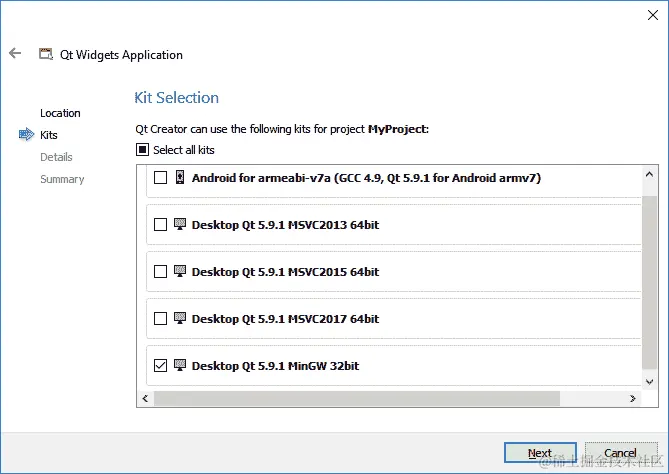The height and width of the screenshot is (474, 669).
Task: Click the Android for armeabi-v7a kit label
Action: coord(366,178)
